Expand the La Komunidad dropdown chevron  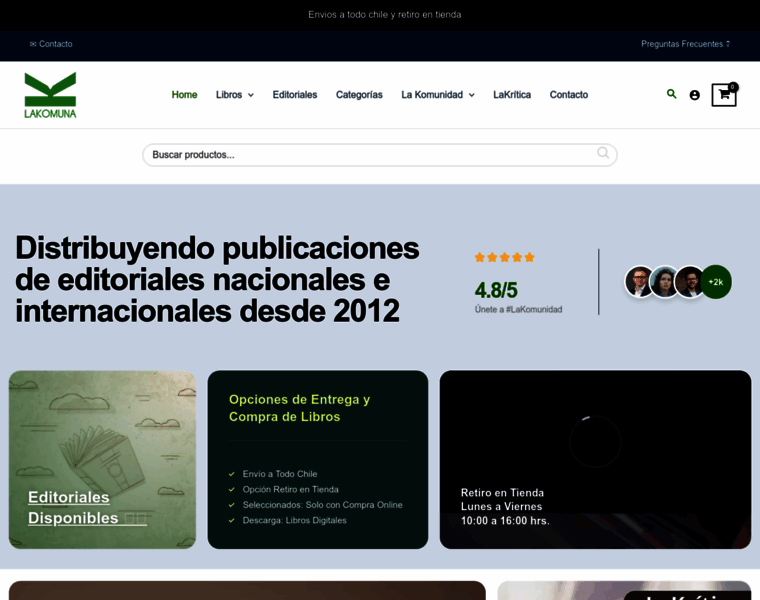pyautogui.click(x=472, y=95)
